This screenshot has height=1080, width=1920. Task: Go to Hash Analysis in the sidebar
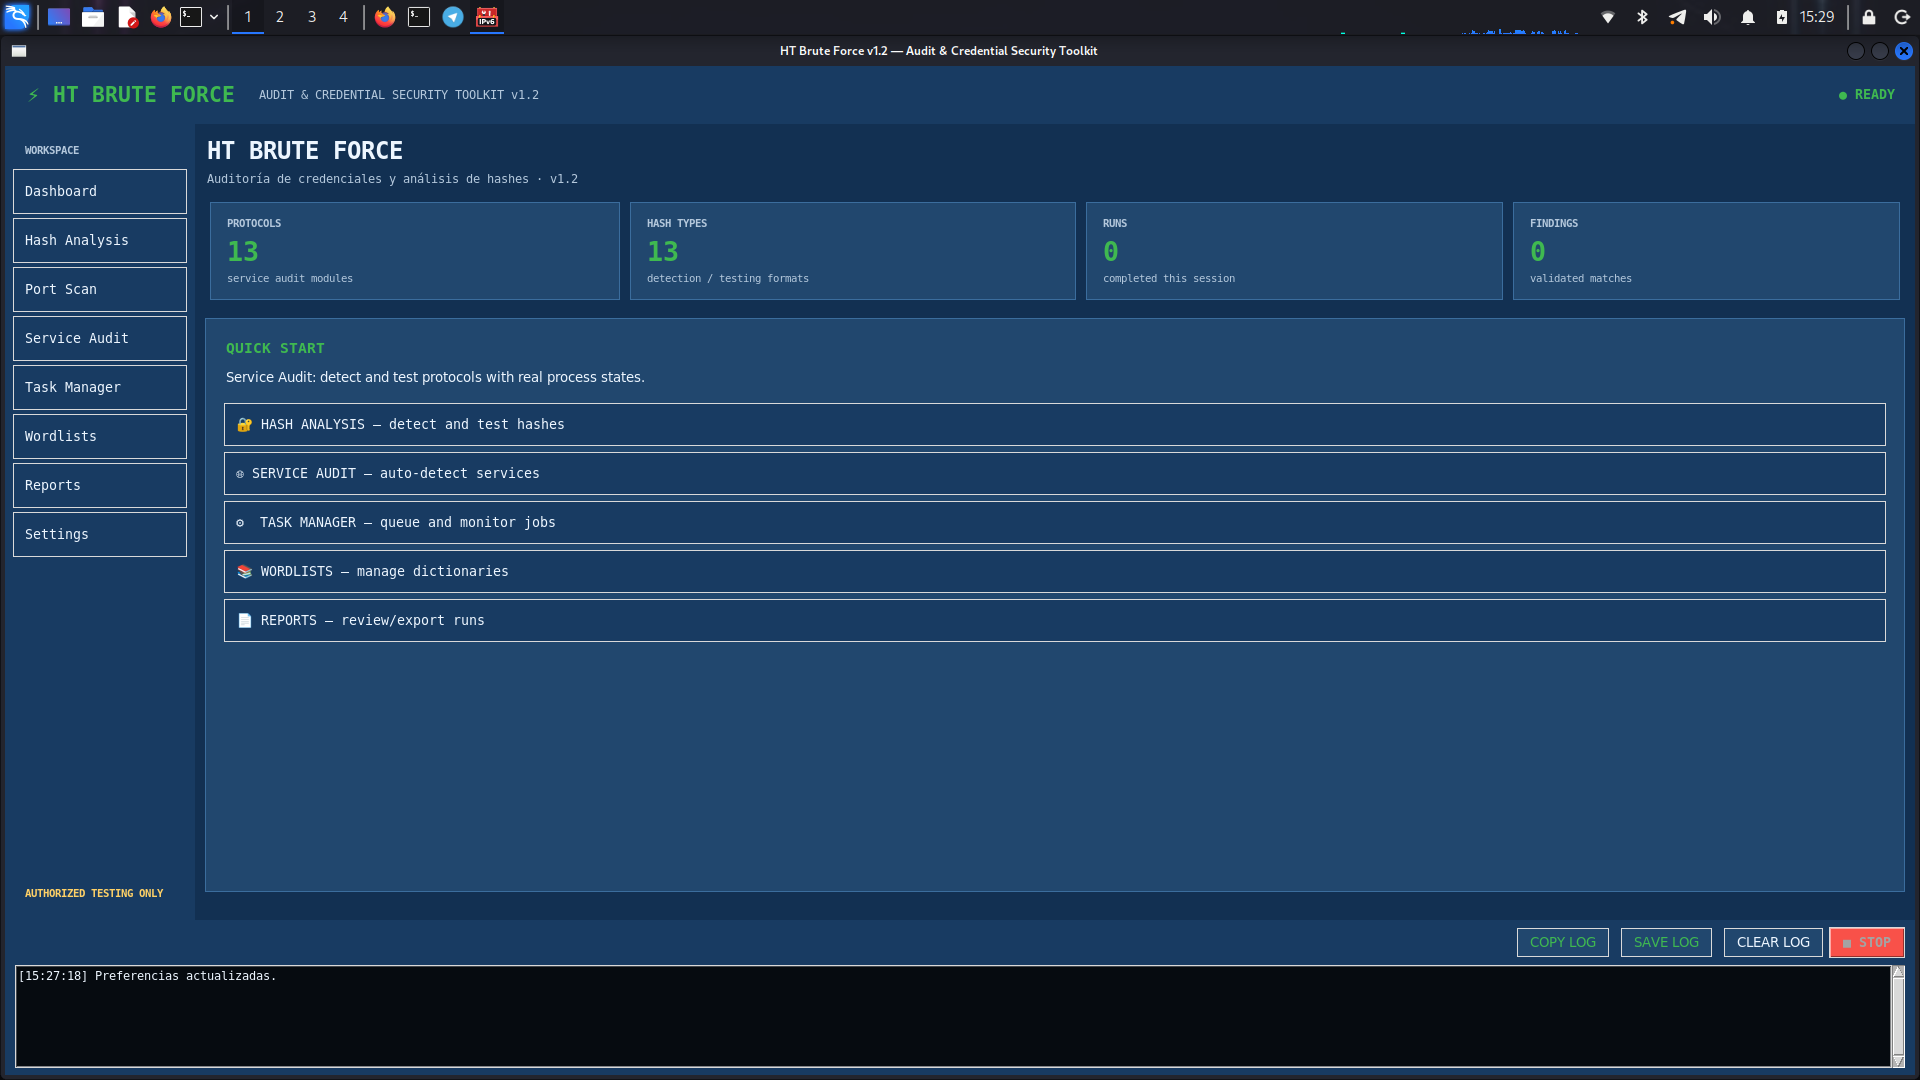(100, 240)
